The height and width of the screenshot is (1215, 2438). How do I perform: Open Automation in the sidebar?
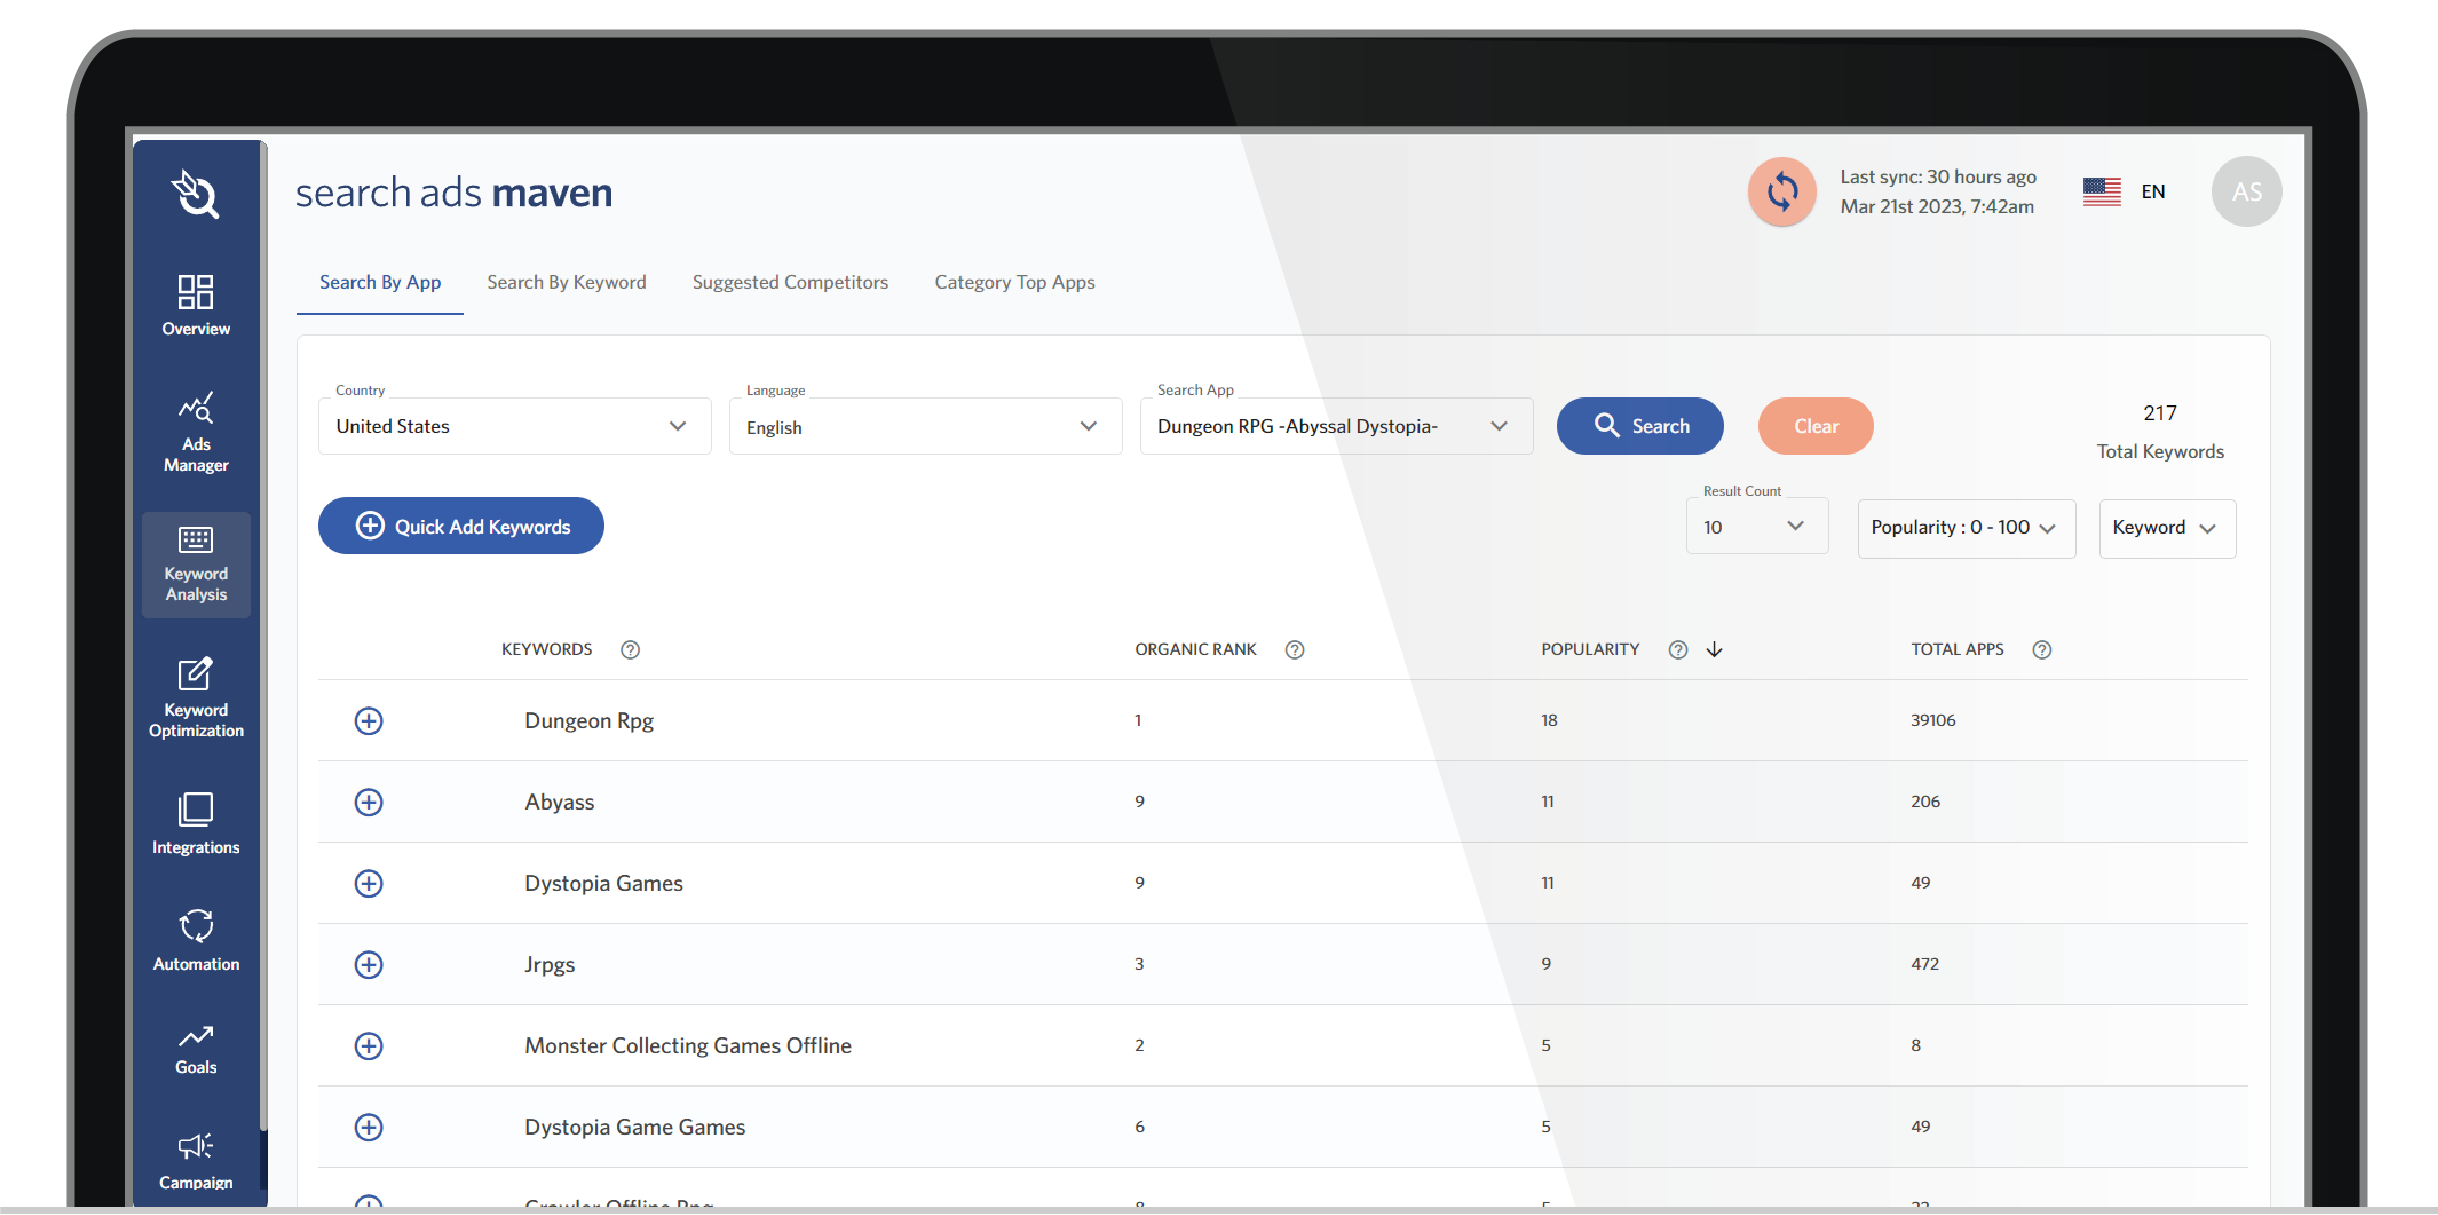pos(196,940)
